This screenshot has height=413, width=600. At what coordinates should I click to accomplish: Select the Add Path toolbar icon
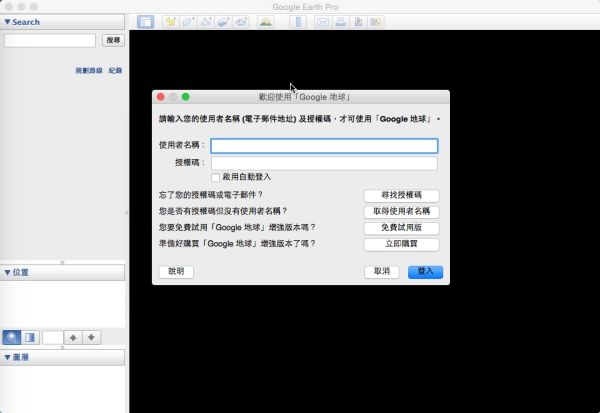(x=206, y=22)
